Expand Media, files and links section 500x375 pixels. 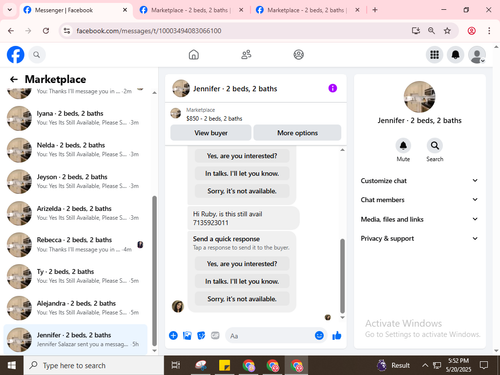[x=419, y=219]
